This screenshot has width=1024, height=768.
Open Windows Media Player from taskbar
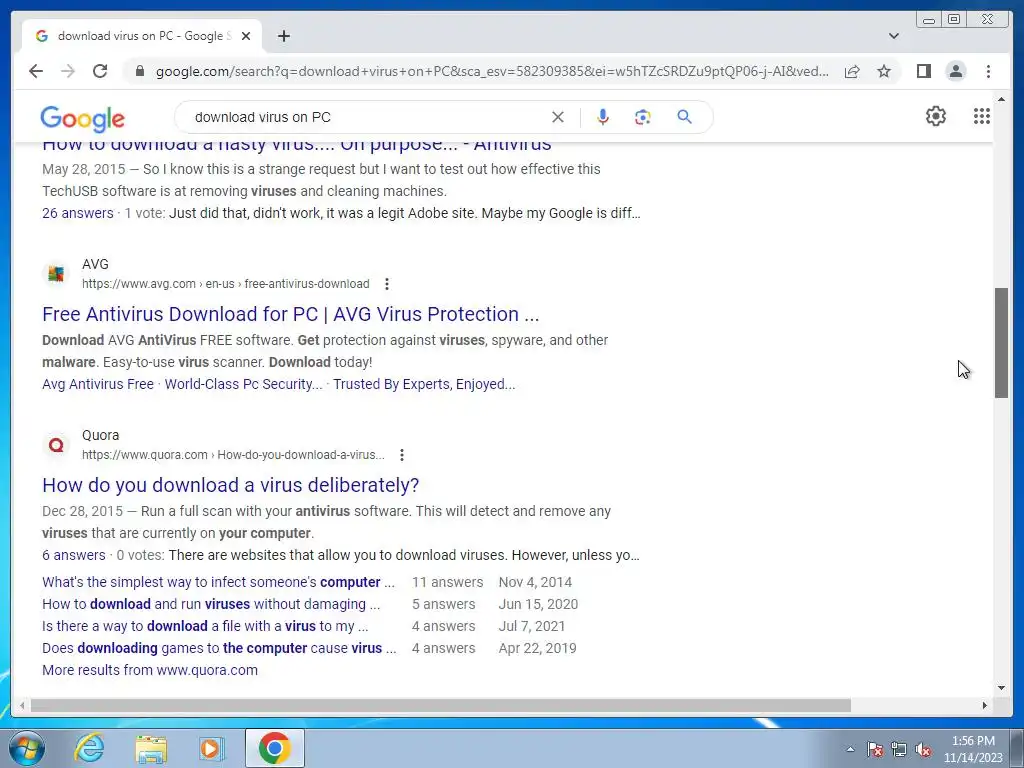211,748
